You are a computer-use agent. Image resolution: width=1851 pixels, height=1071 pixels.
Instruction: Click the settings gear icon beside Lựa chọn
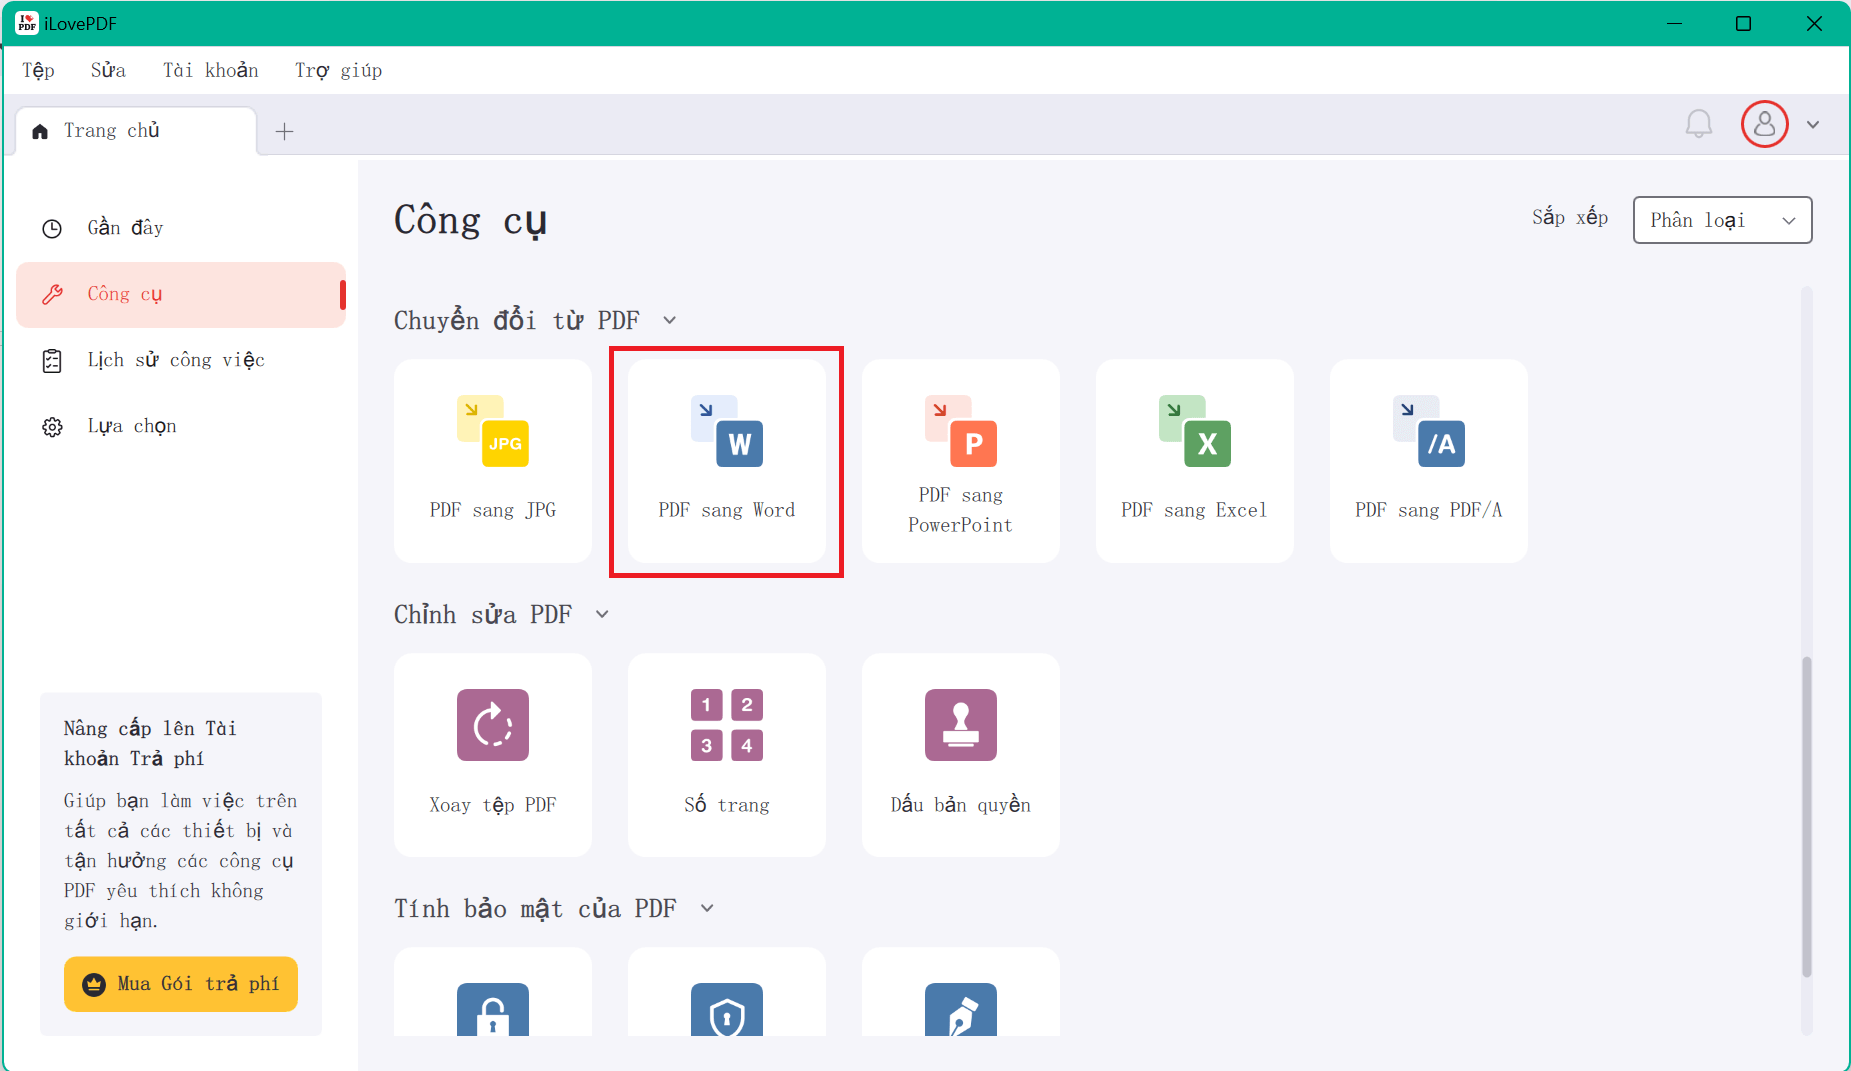(52, 427)
